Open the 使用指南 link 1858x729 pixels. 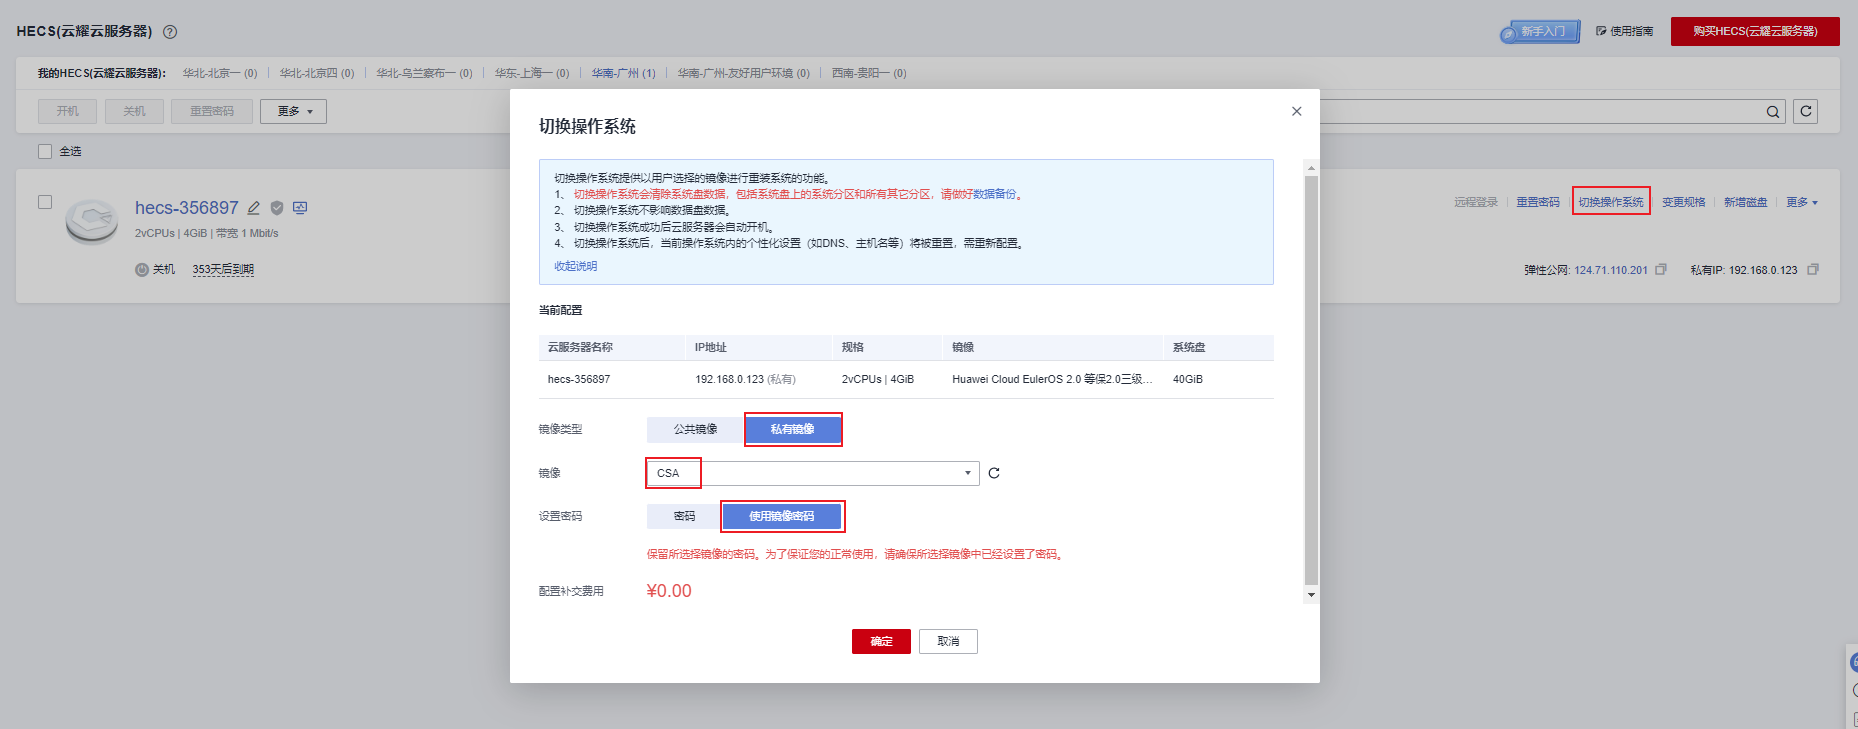coord(1624,31)
